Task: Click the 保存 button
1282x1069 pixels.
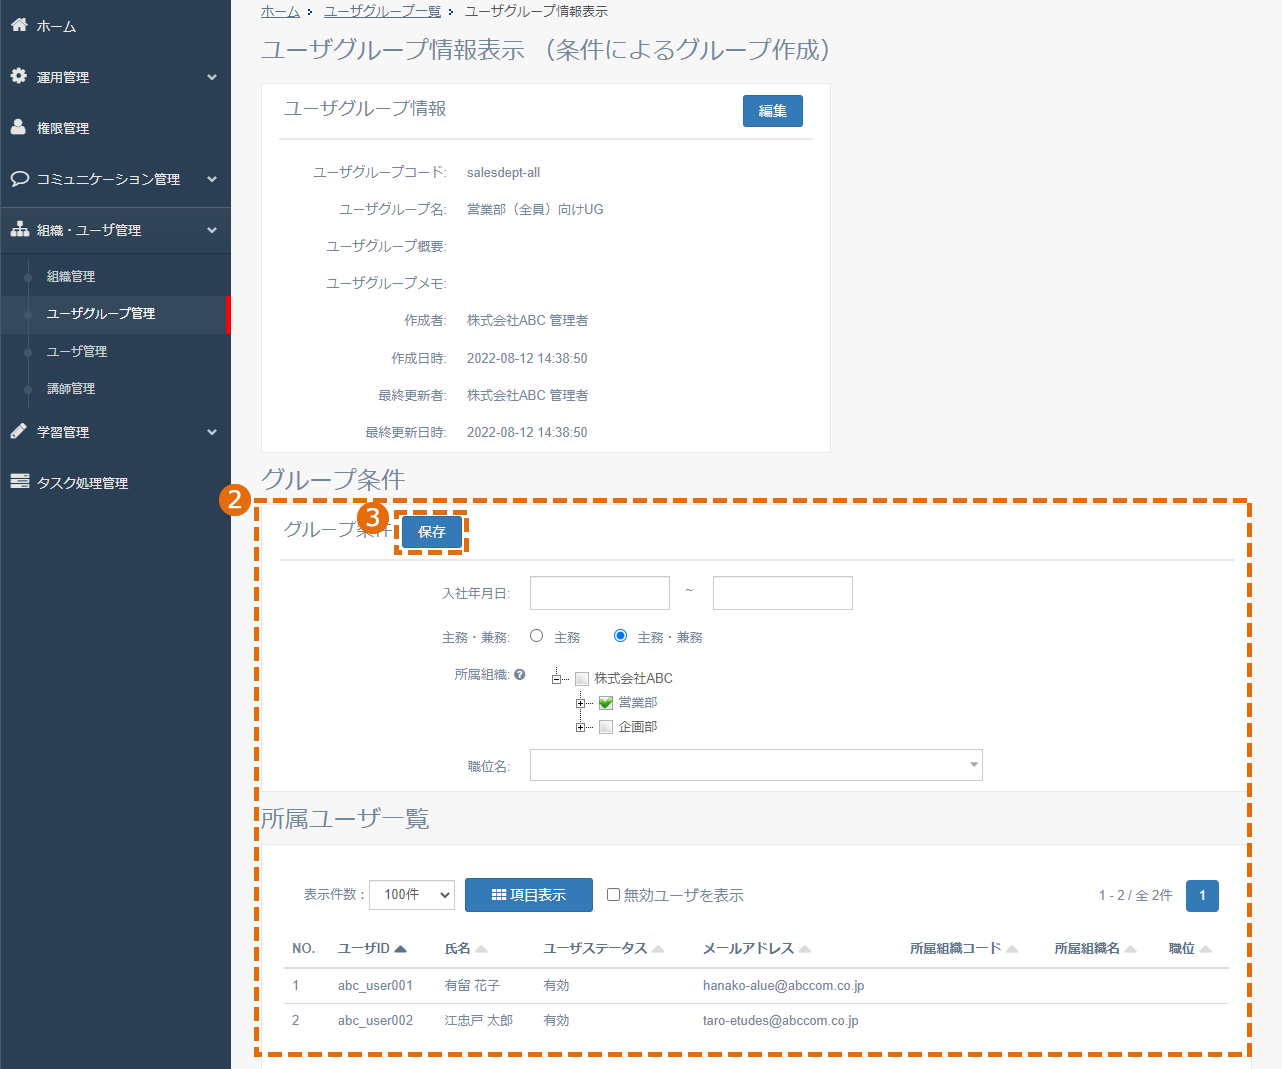Action: click(x=432, y=532)
